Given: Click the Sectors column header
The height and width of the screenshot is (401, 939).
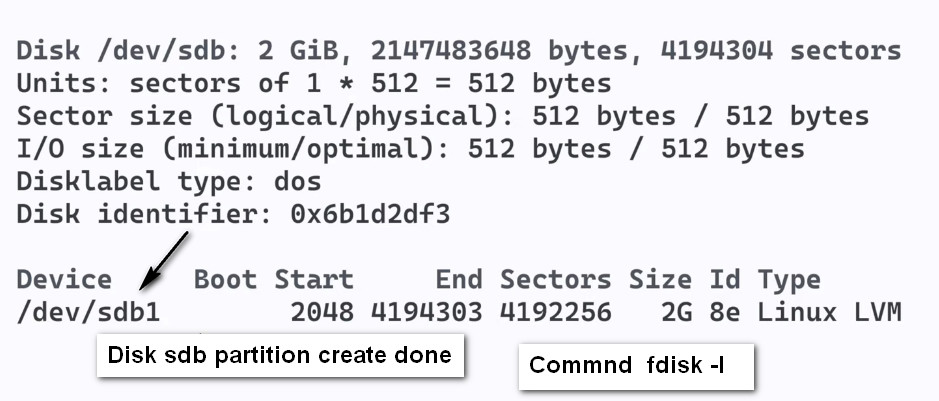Looking at the screenshot, I should pyautogui.click(x=556, y=280).
